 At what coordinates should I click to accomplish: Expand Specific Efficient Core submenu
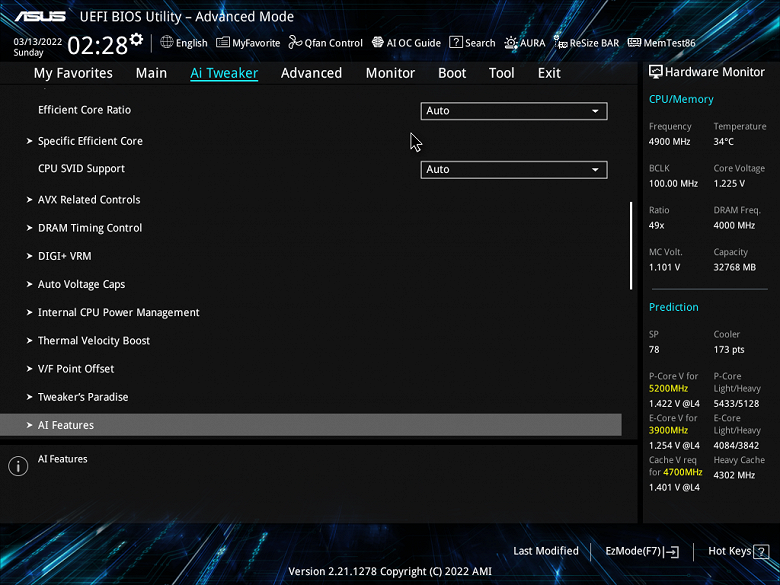pos(90,141)
